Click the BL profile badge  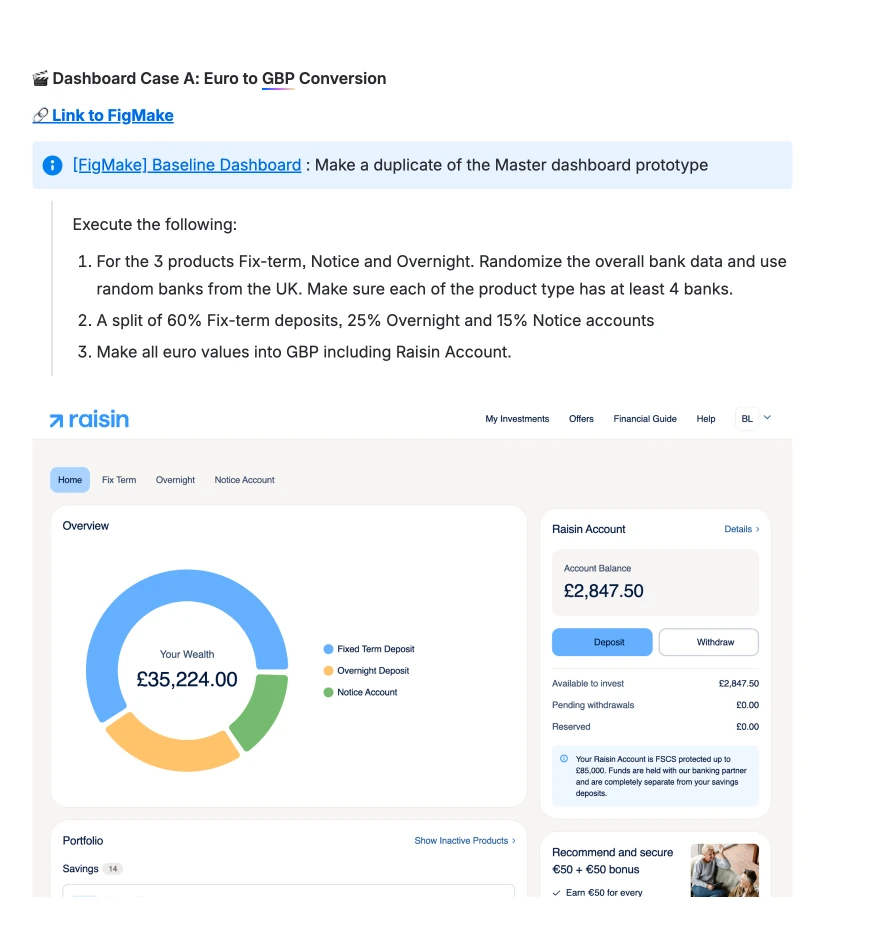(747, 419)
